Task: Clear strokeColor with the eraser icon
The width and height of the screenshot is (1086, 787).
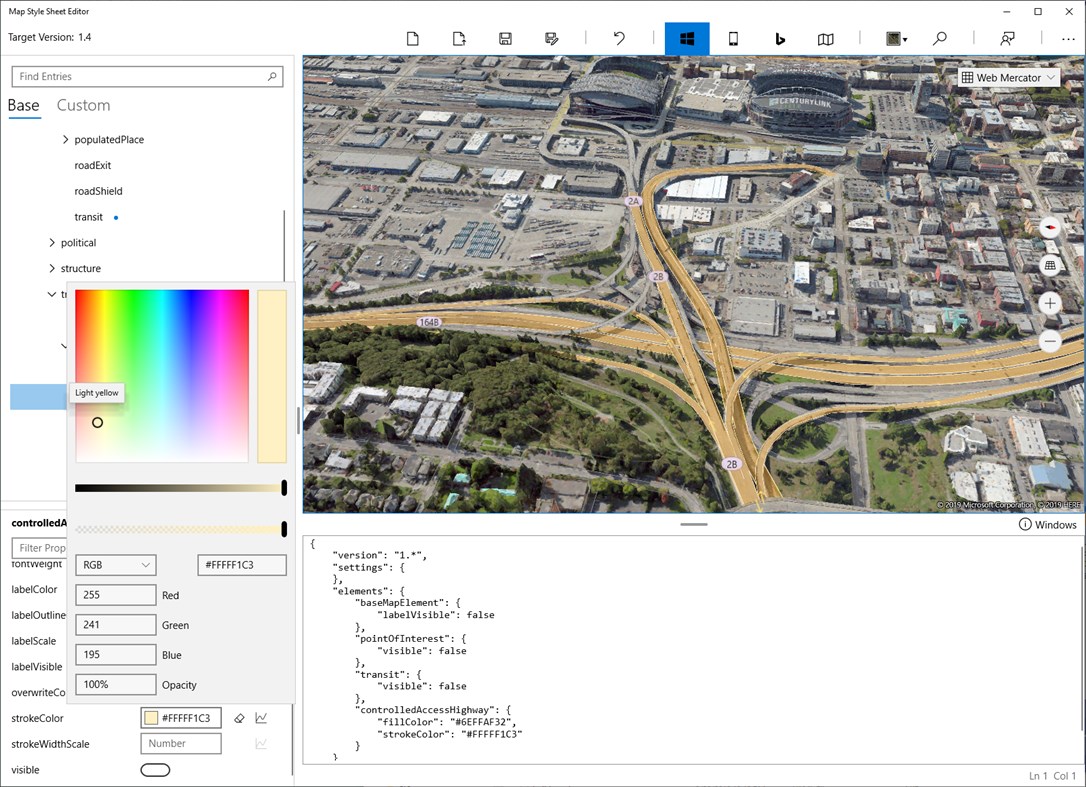Action: (x=239, y=718)
